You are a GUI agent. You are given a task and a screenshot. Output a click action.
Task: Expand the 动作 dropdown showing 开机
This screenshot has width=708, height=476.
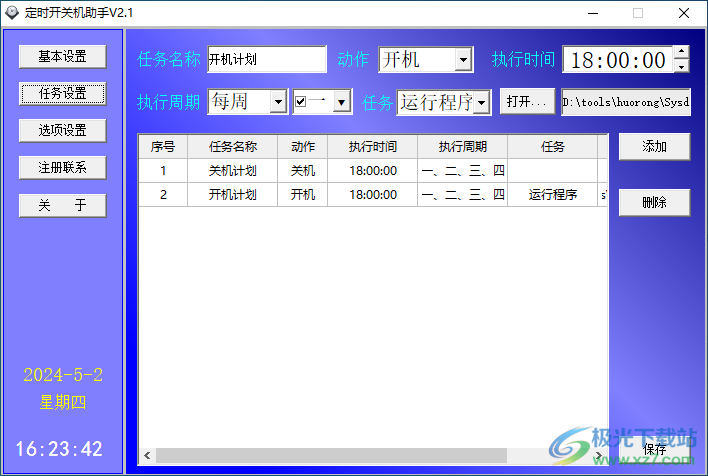point(463,60)
